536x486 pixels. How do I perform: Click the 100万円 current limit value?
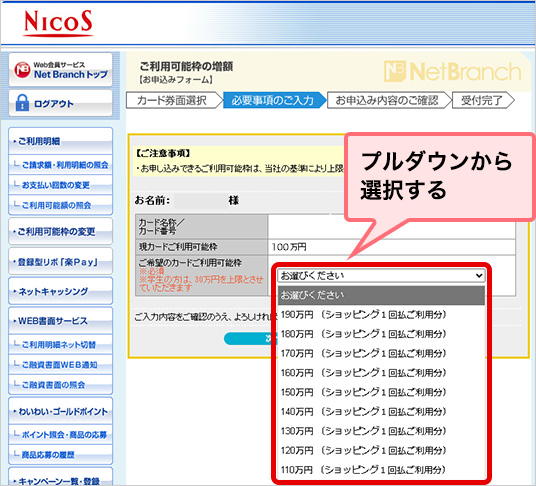tap(289, 247)
